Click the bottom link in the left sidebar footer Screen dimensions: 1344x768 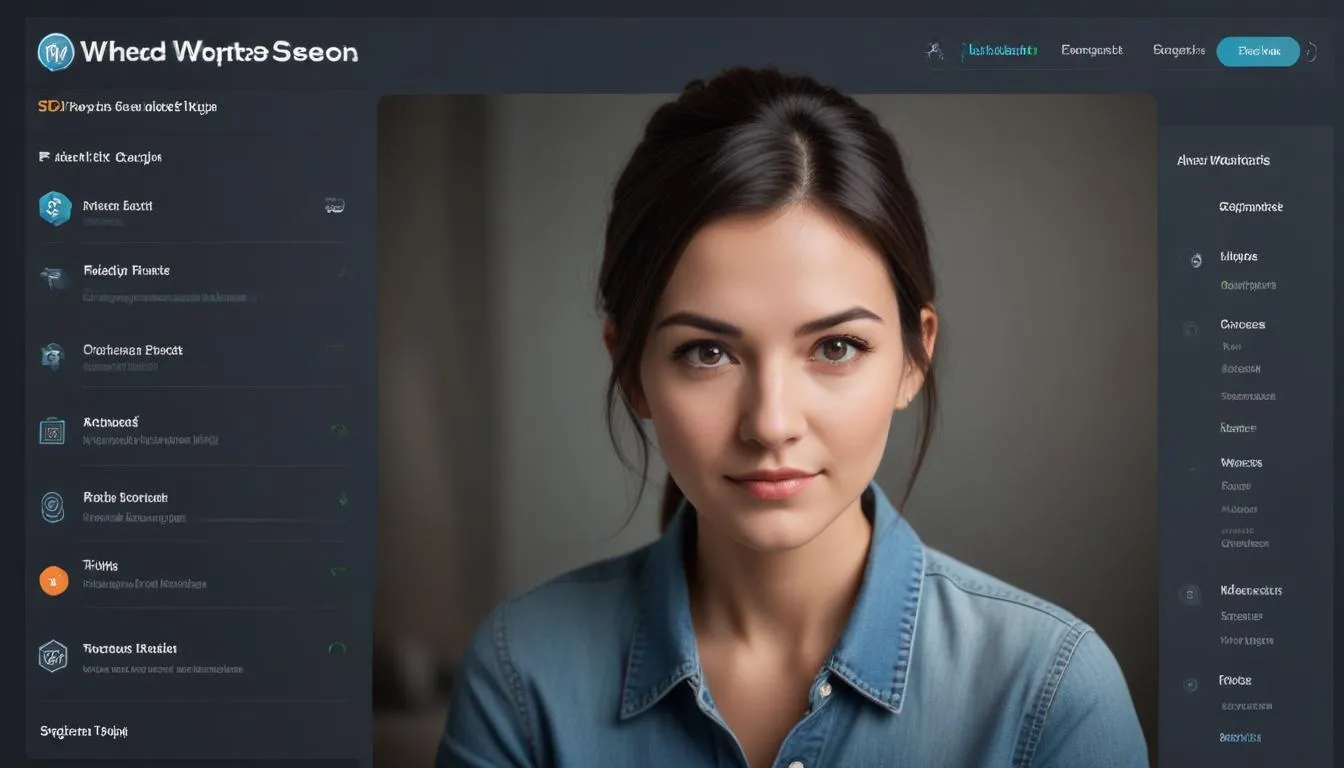pyautogui.click(x=84, y=731)
